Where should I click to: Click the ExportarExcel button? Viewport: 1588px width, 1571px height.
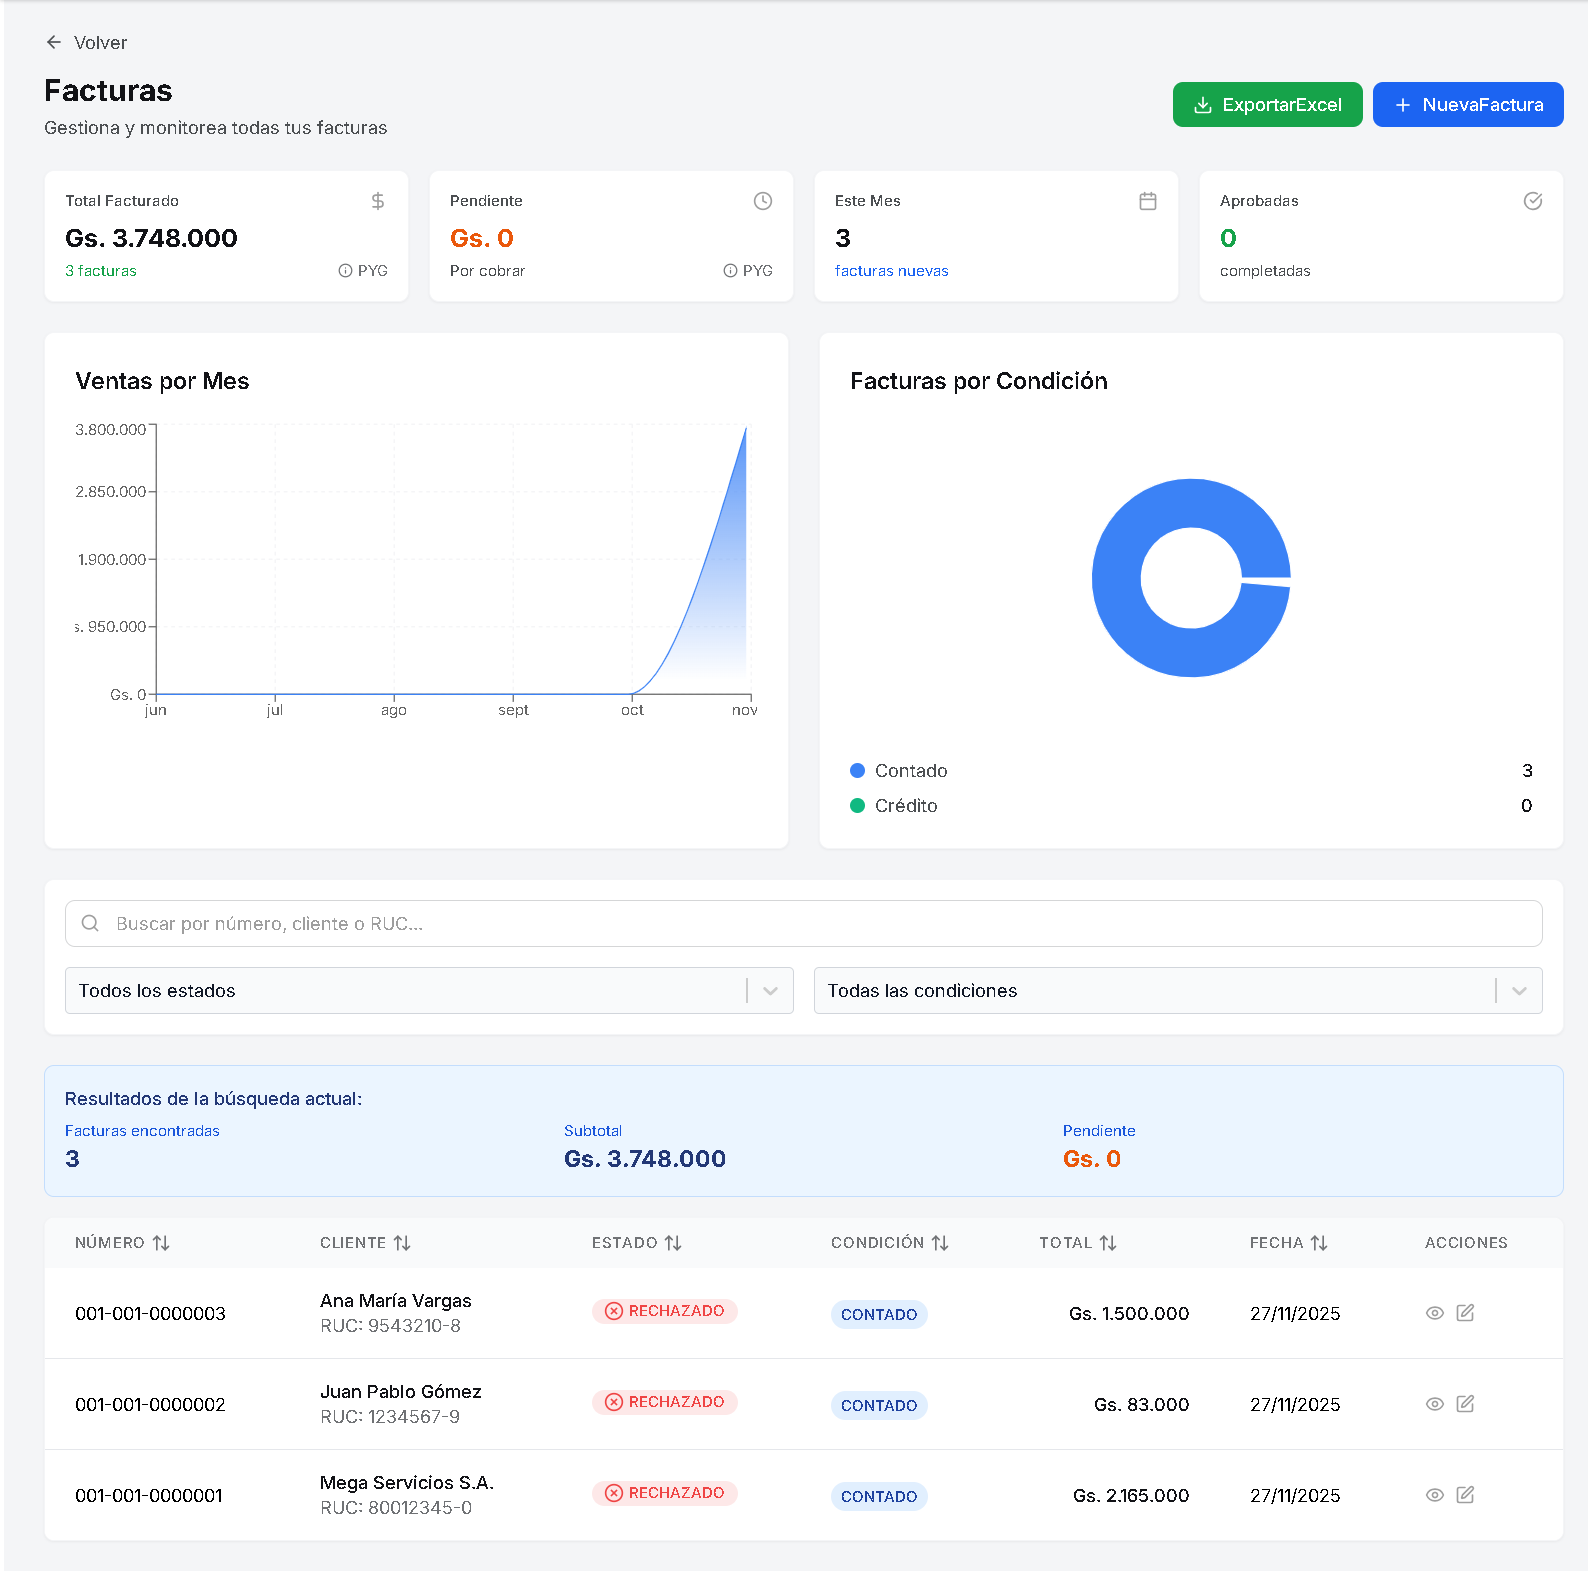[x=1267, y=105]
